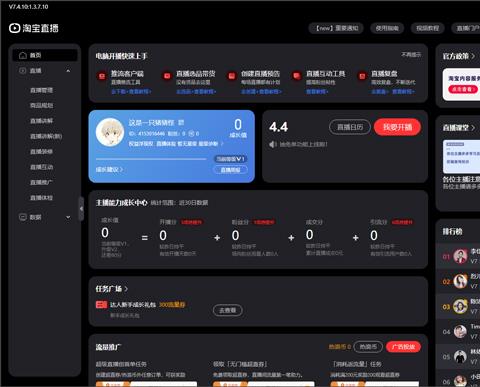480x387 pixels.
Task: Click the blue link under 推流客户端
Action: [x=131, y=92]
